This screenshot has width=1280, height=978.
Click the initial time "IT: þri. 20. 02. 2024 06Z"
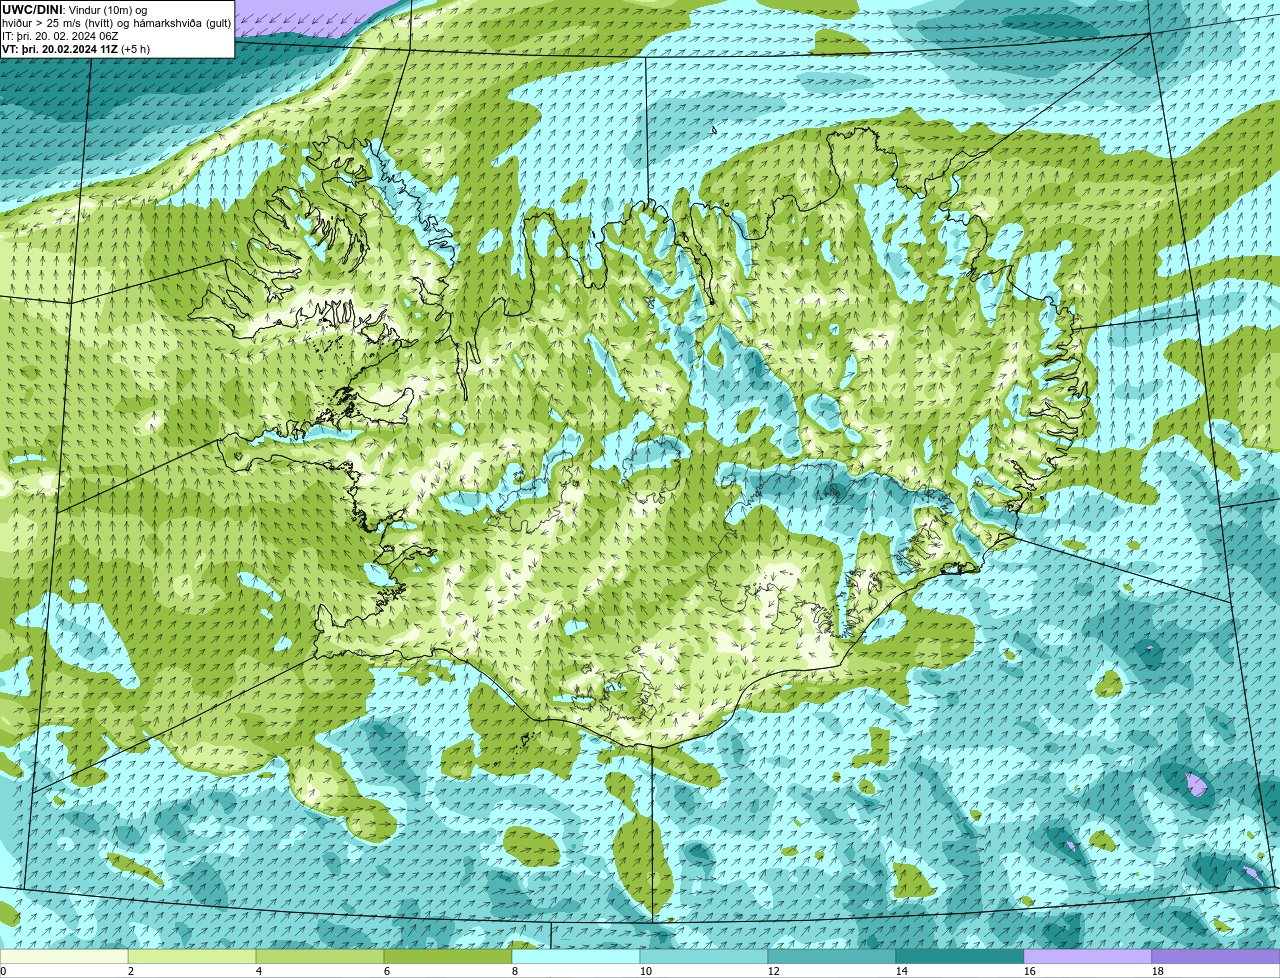click(x=60, y=36)
